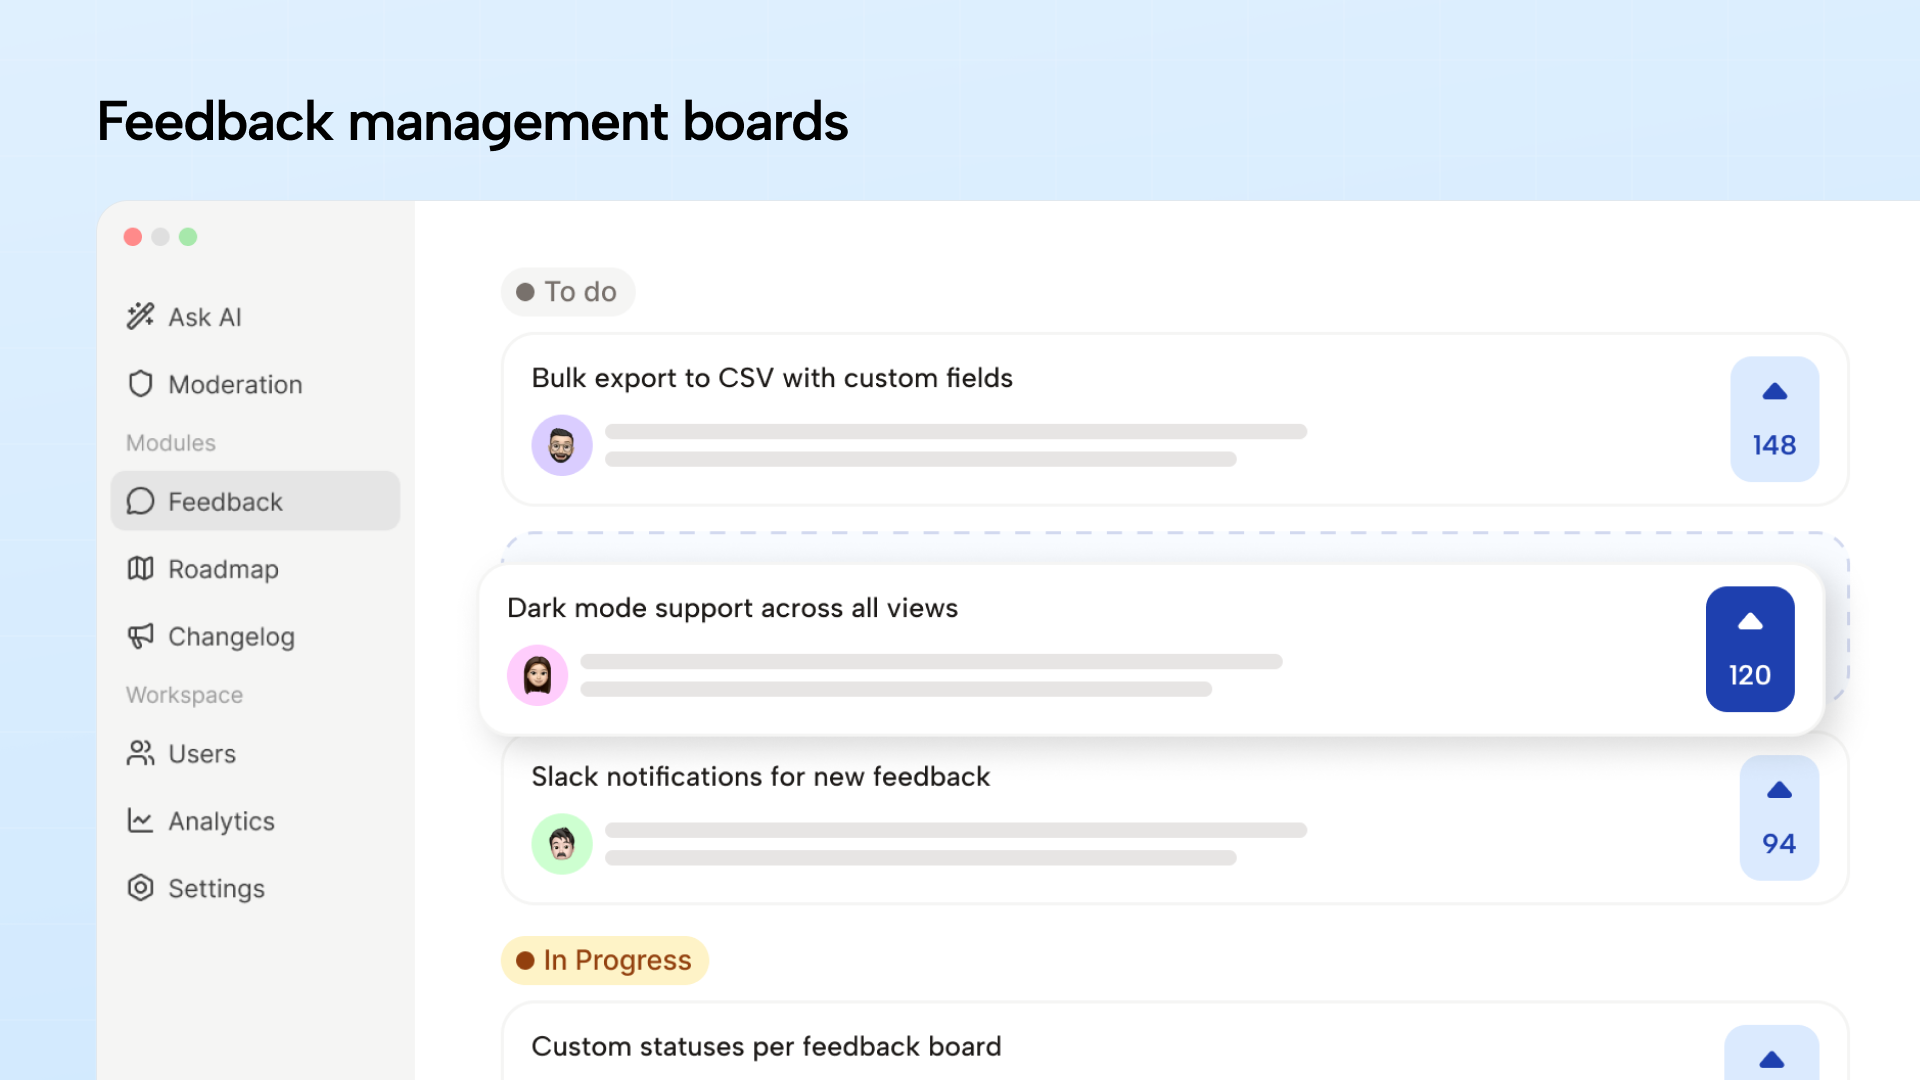Image resolution: width=1920 pixels, height=1080 pixels.
Task: Click the In Progress status tag
Action: [605, 960]
